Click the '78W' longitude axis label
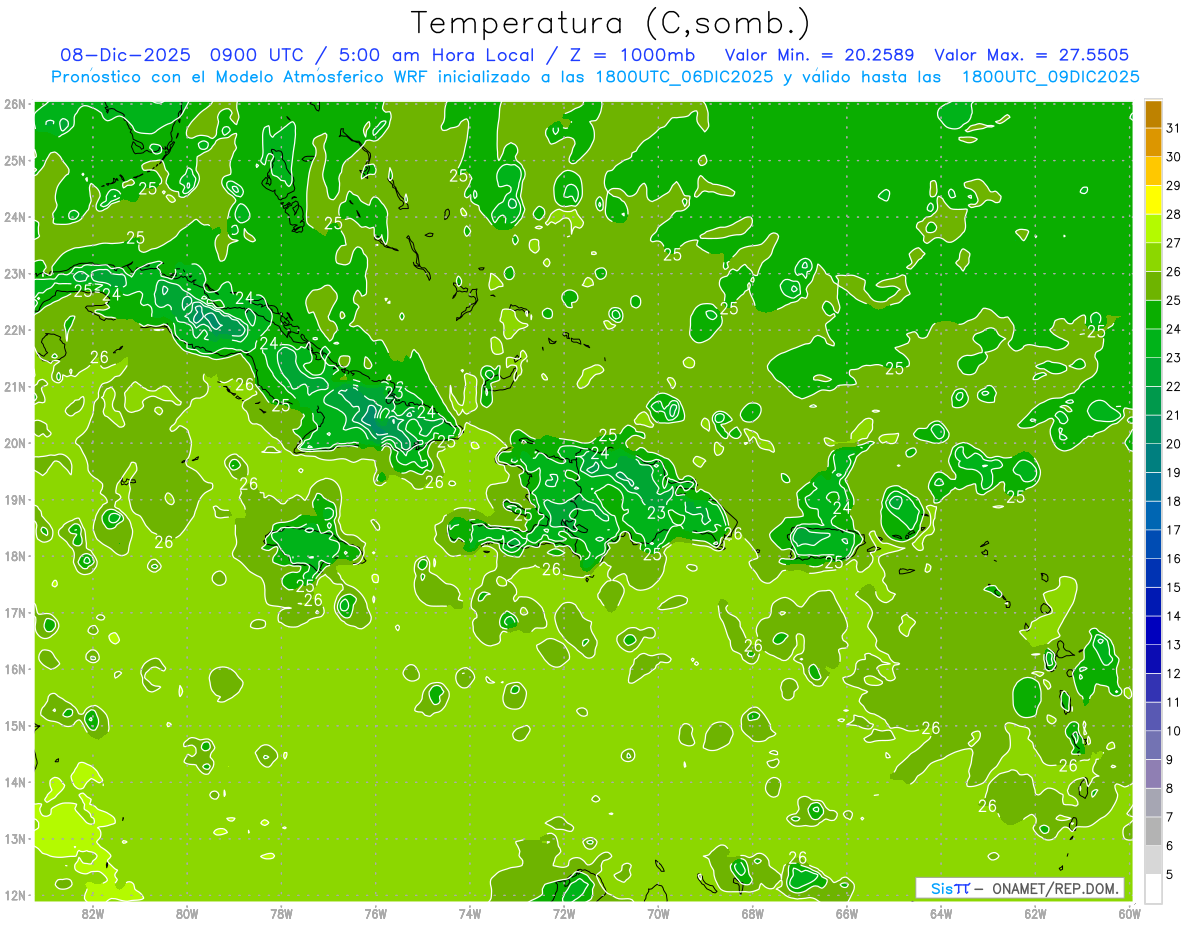Viewport: 1200px width, 927px height. tap(281, 913)
